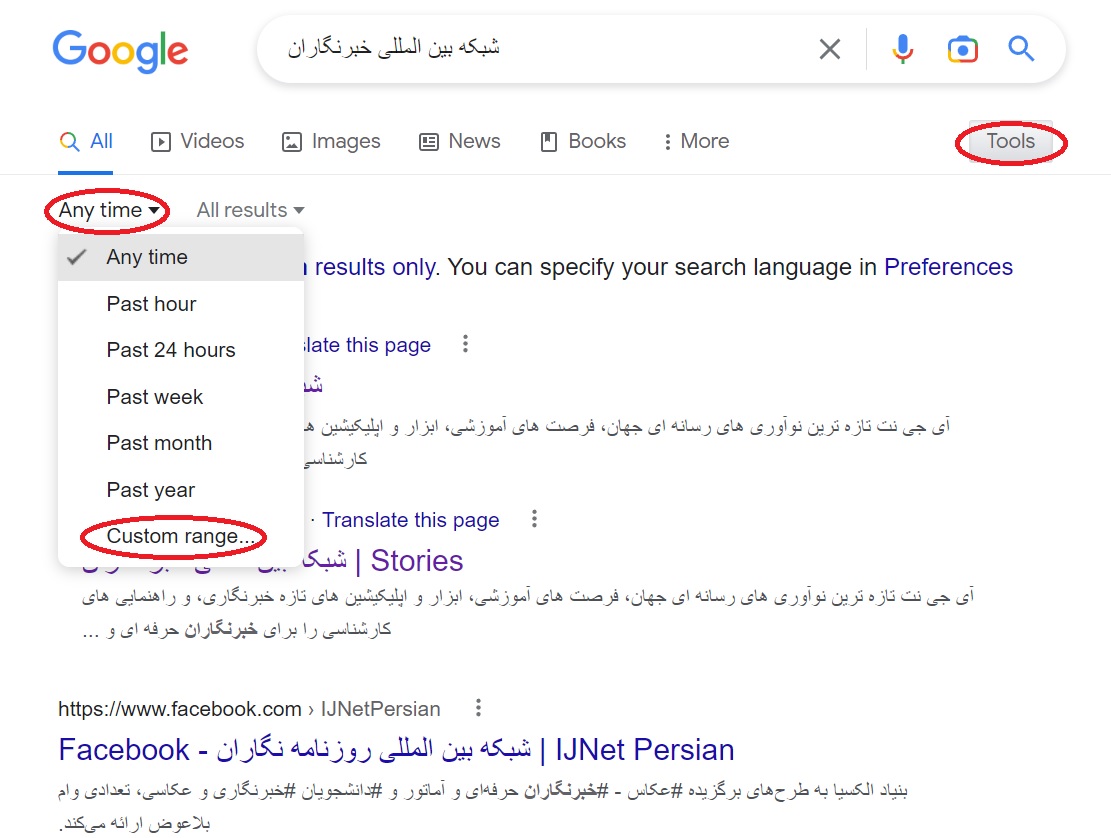Viewport: 1111px width, 838px height.
Task: Switch to the News tab
Action: tap(460, 141)
